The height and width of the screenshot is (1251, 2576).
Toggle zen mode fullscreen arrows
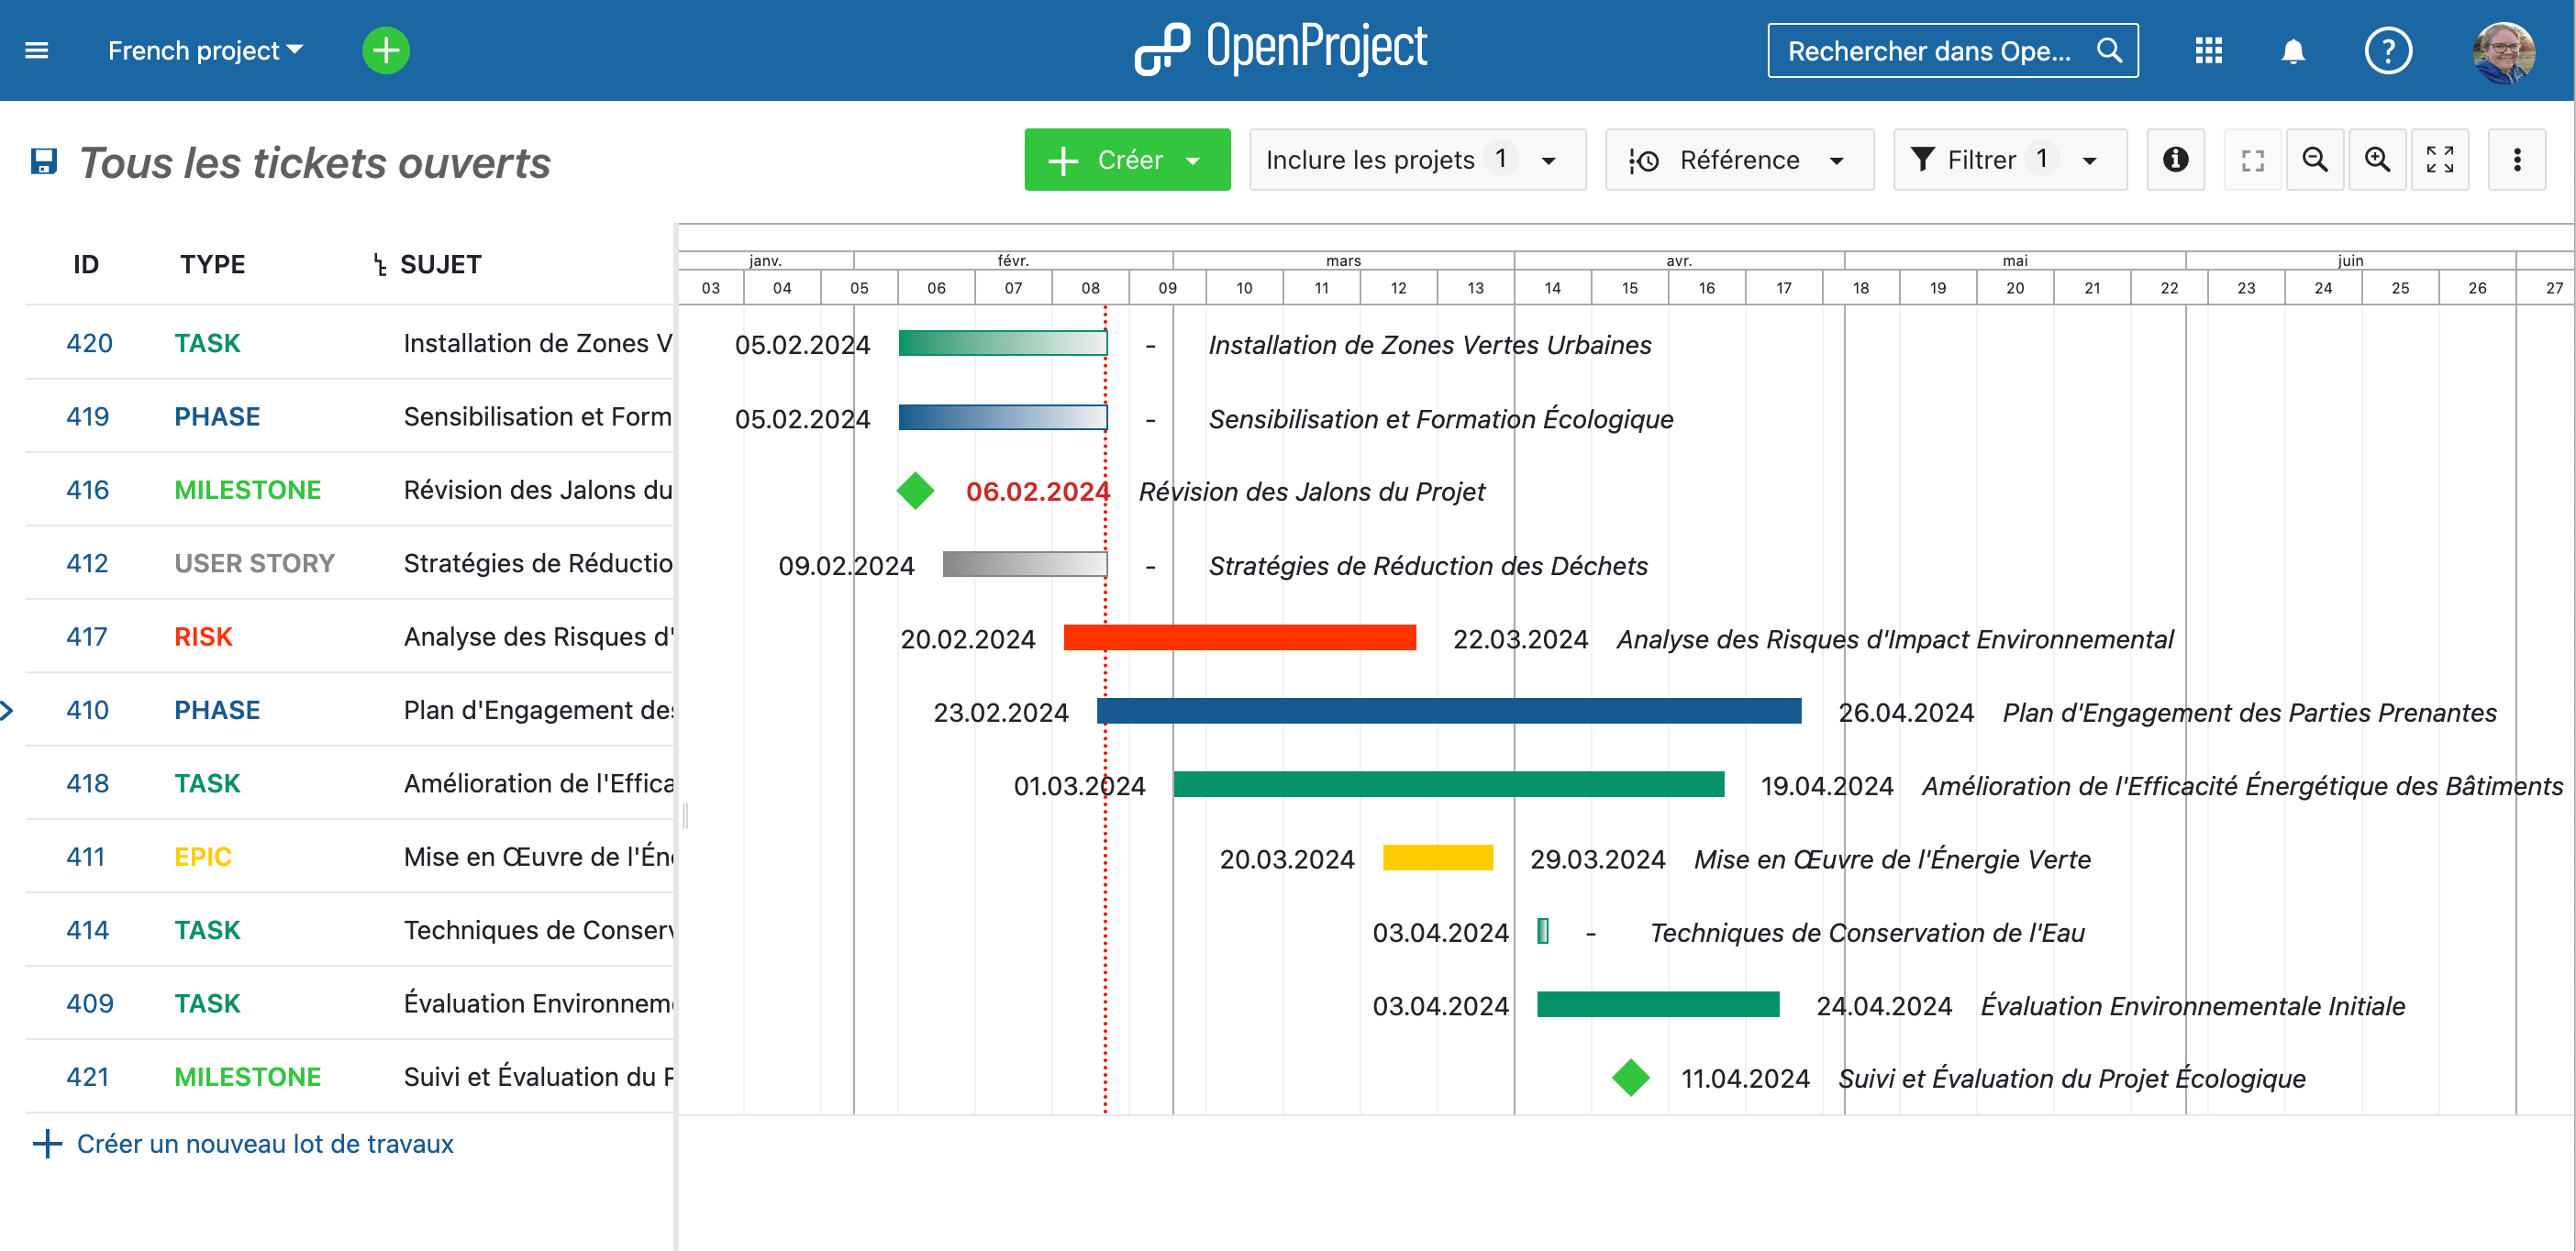[x=2439, y=160]
